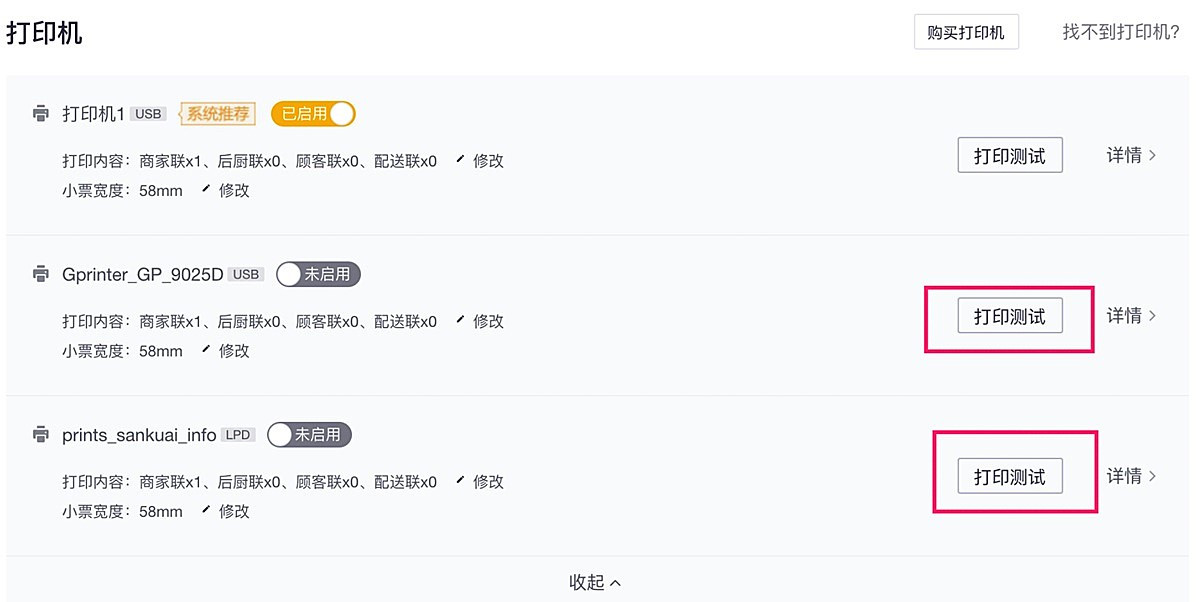Run 打印测试 for Gprinter_GP_9025D
Screen dimensions: 1200x602
(1009, 317)
